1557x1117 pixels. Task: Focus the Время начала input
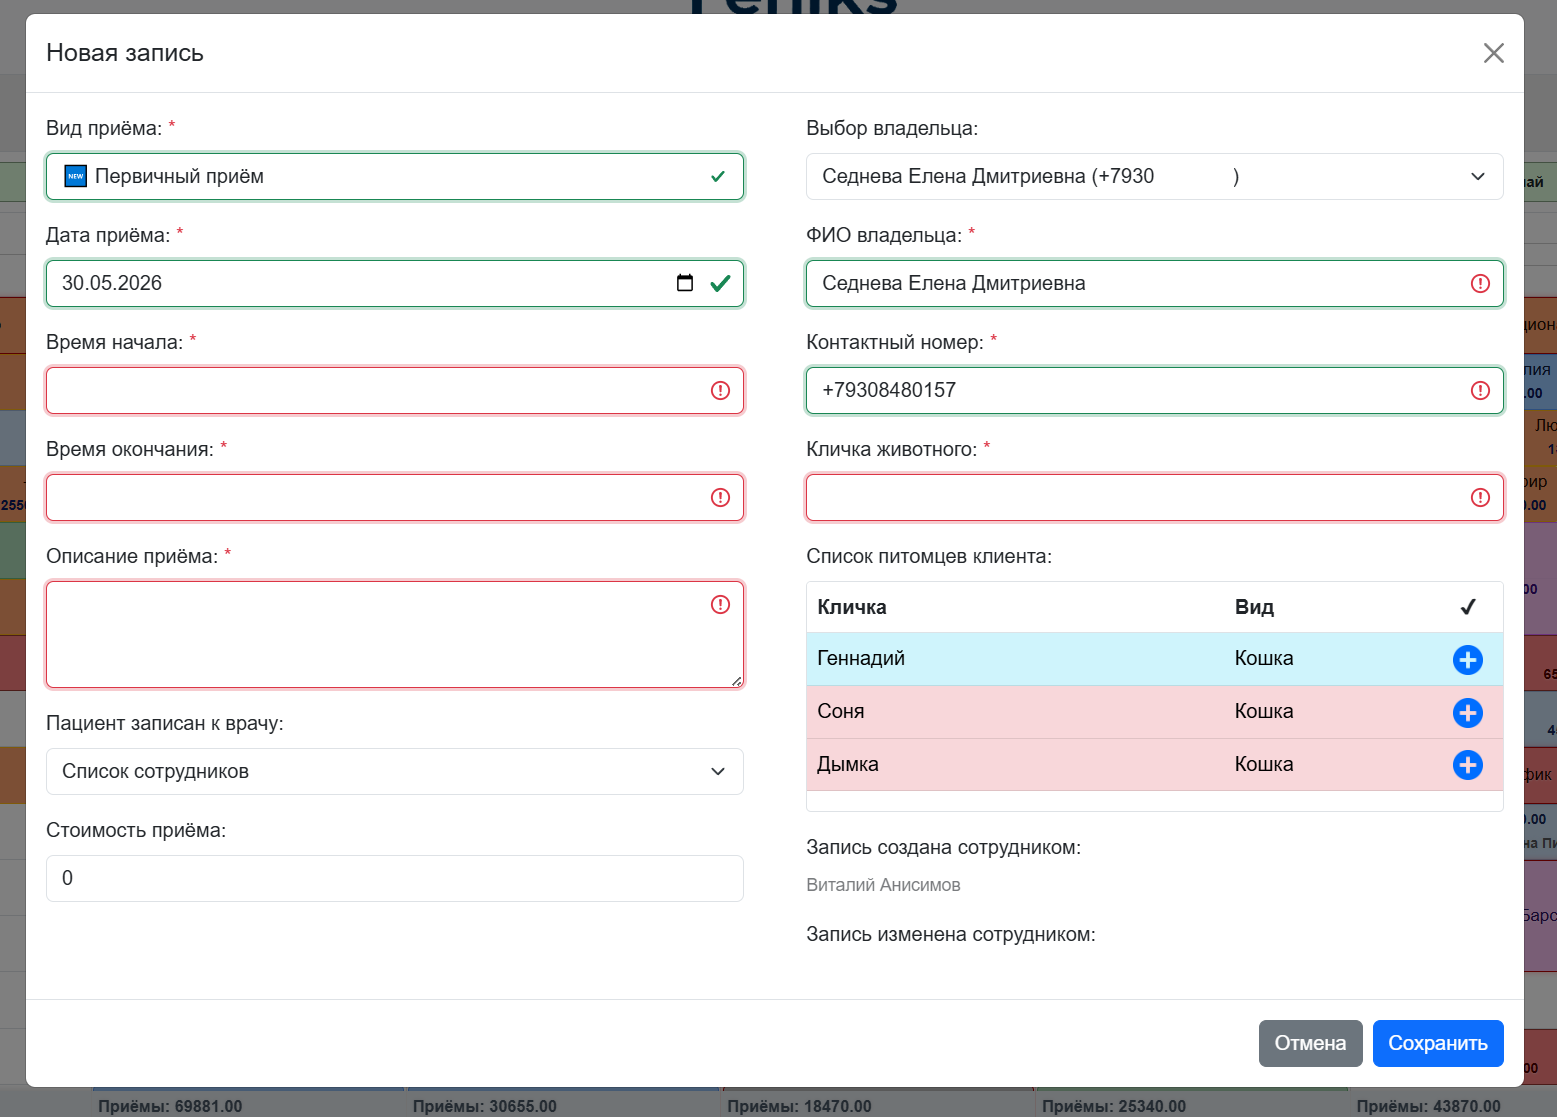coord(395,390)
